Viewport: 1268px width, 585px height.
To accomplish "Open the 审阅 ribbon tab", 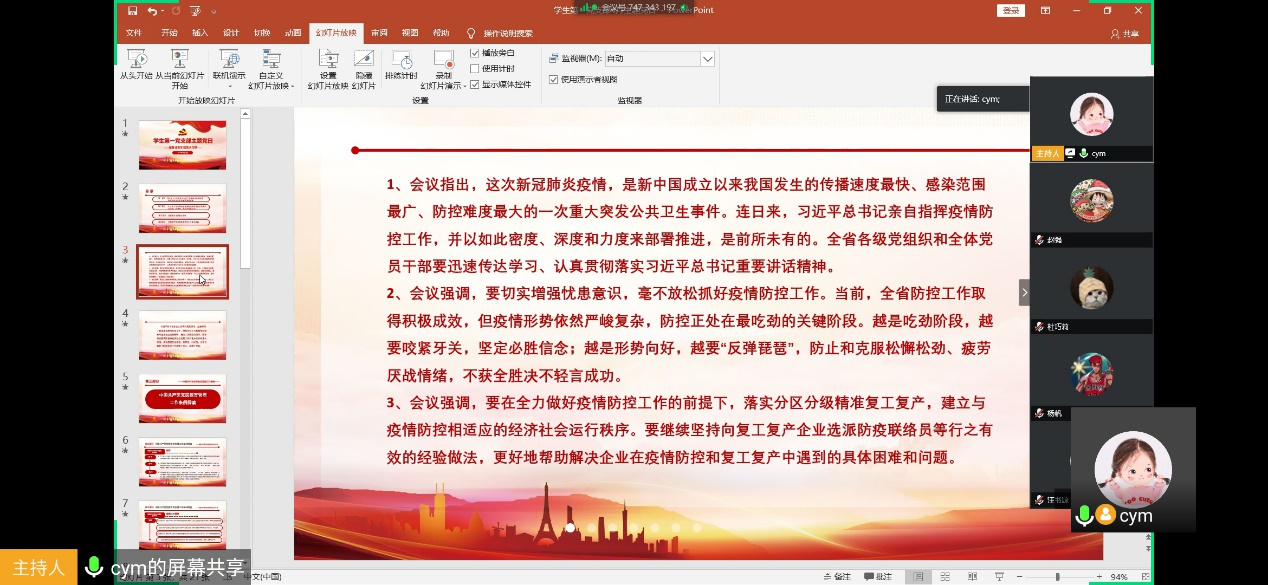I will point(379,33).
